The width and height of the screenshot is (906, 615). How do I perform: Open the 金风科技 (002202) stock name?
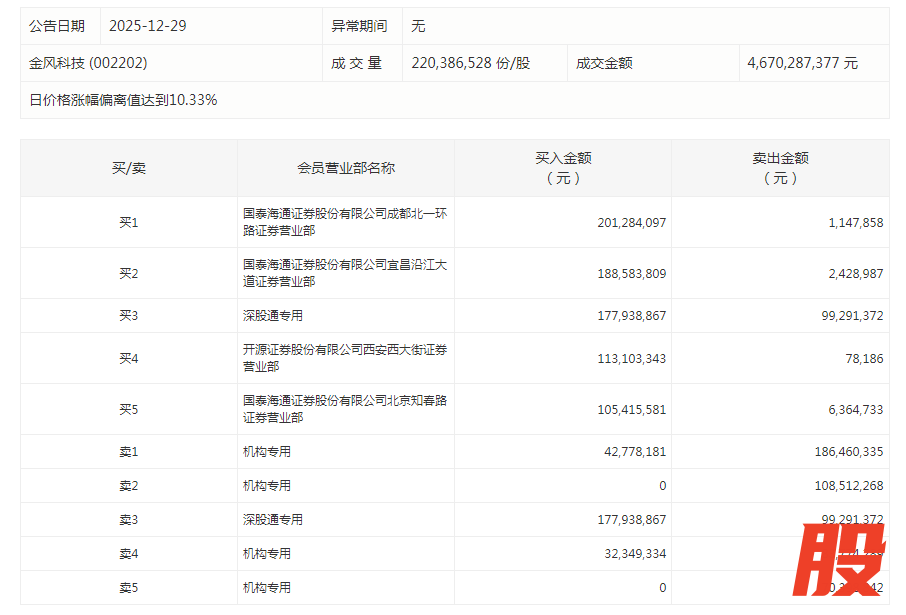[88, 63]
